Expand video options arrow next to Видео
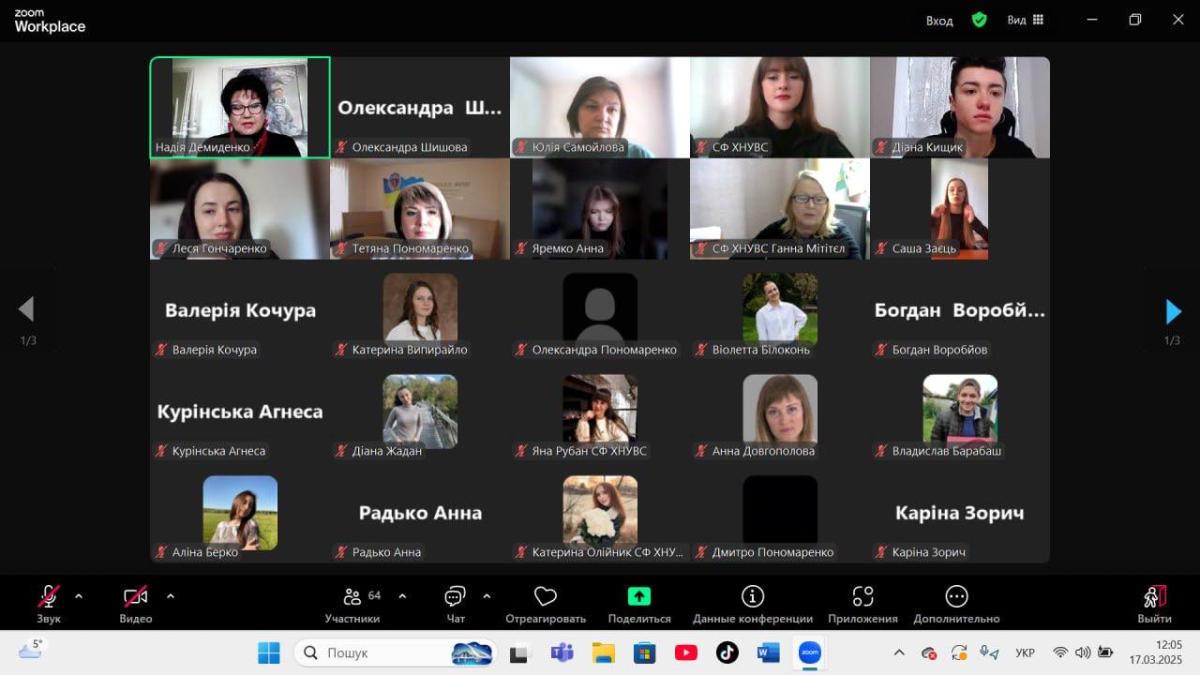Image resolution: width=1200 pixels, height=675 pixels. tap(170, 597)
